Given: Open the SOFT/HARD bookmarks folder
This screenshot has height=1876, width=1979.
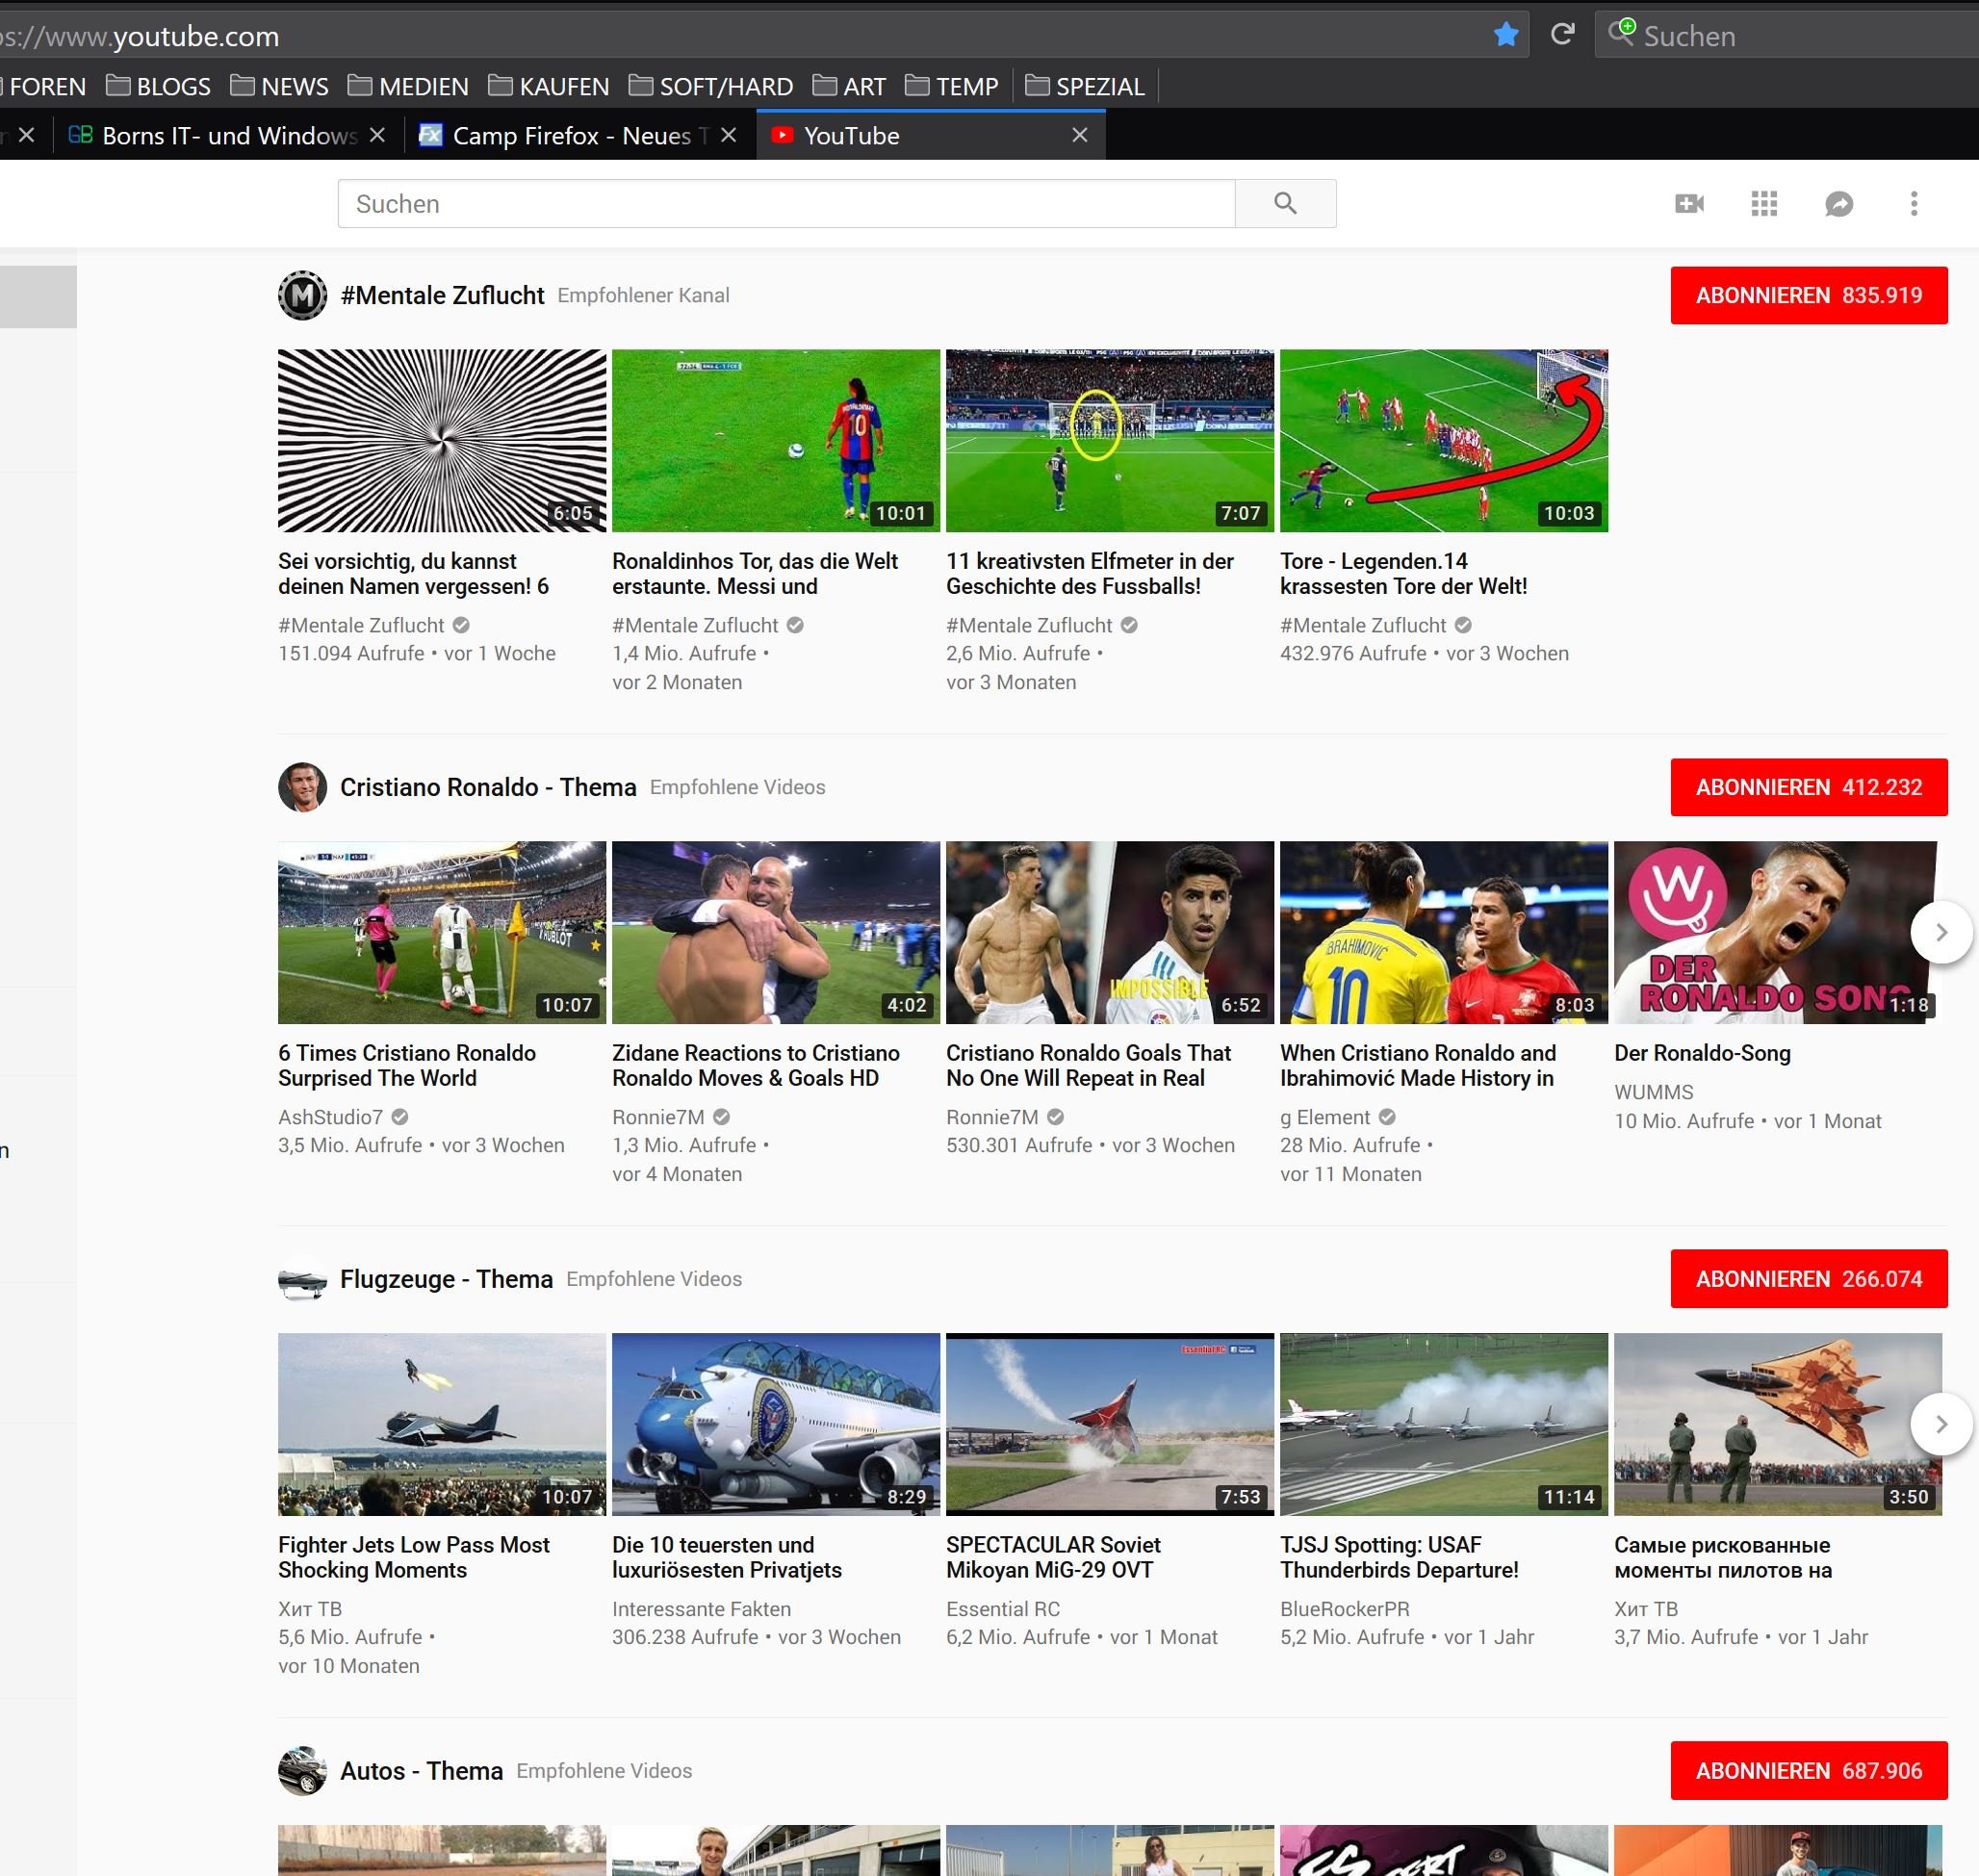Looking at the screenshot, I should point(711,87).
